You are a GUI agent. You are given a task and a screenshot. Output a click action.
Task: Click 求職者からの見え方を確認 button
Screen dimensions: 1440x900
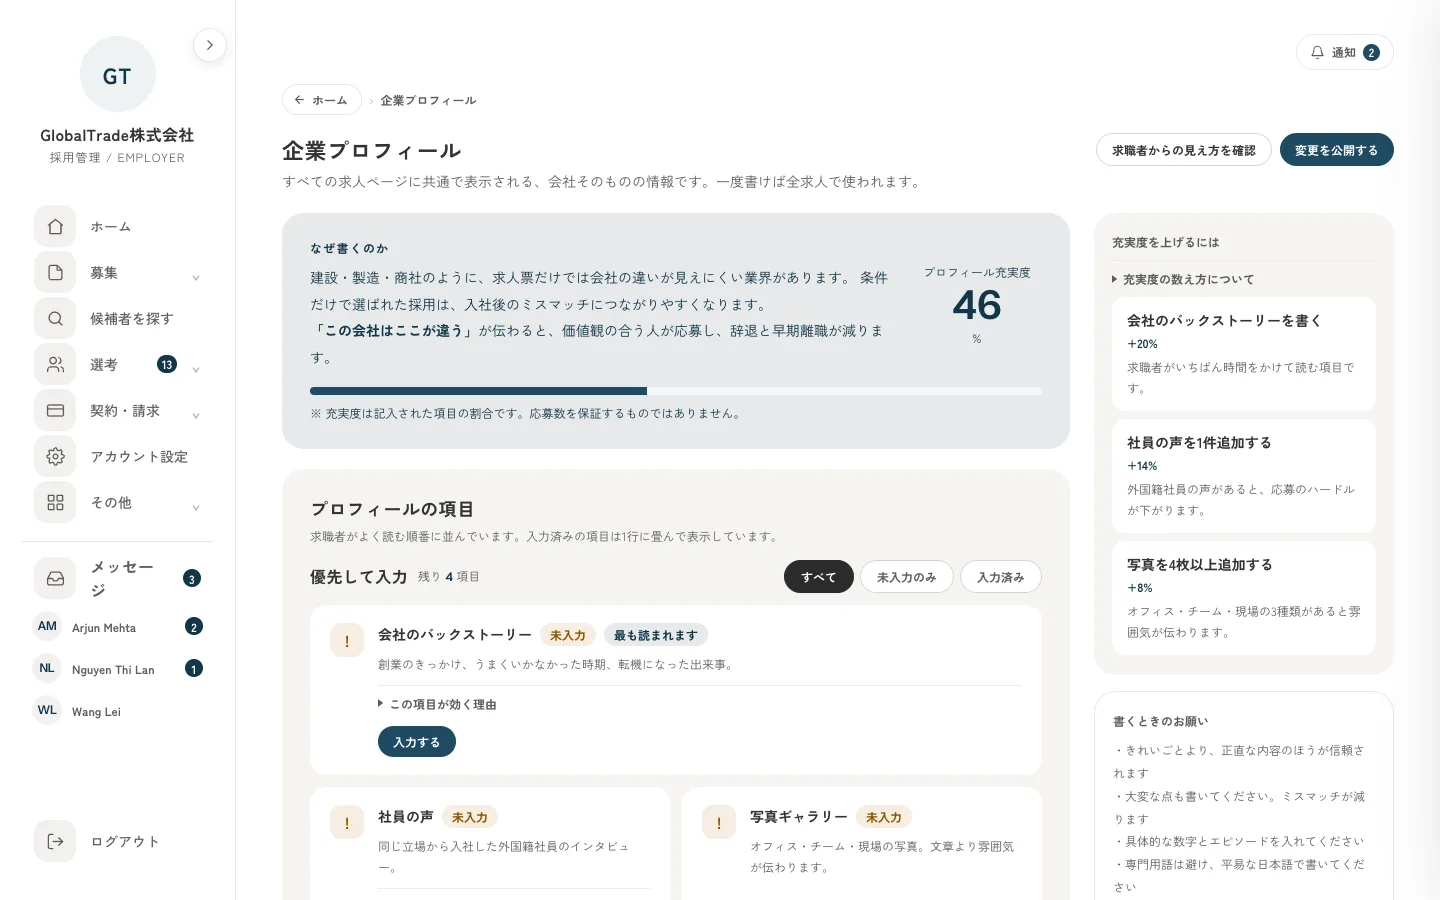1184,150
